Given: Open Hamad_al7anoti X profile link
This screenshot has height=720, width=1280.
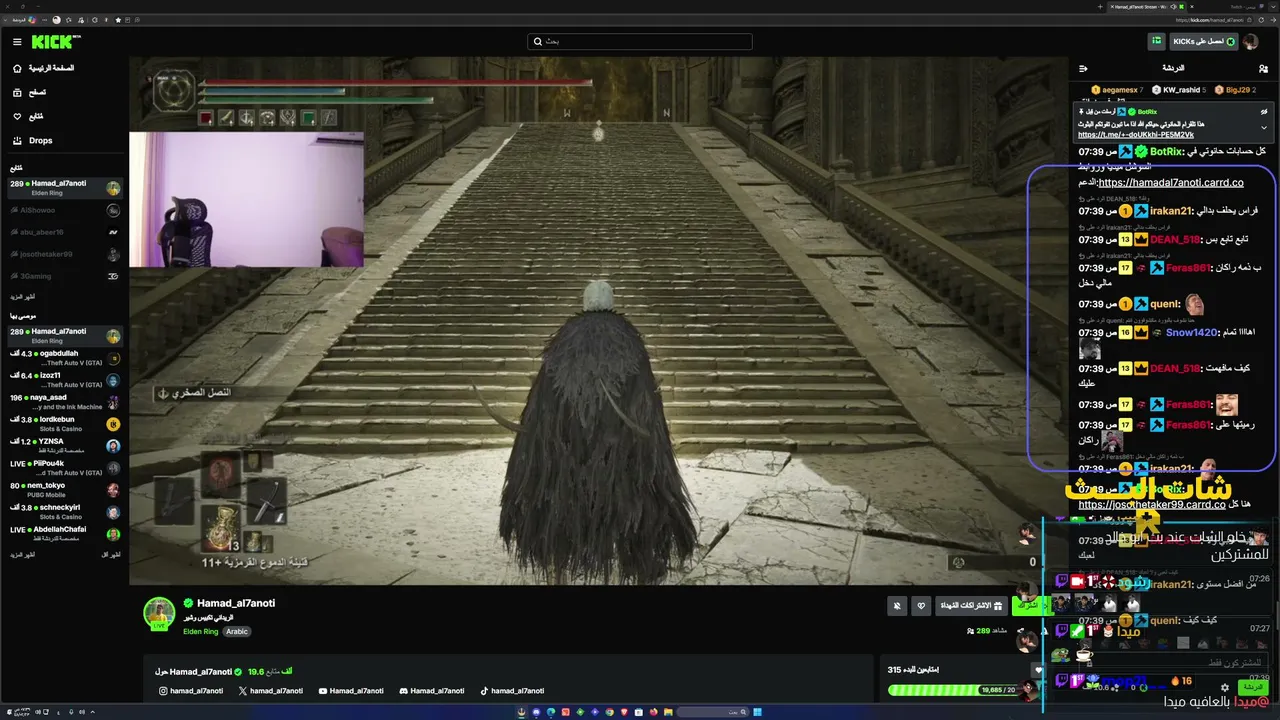Looking at the screenshot, I should tap(270, 691).
